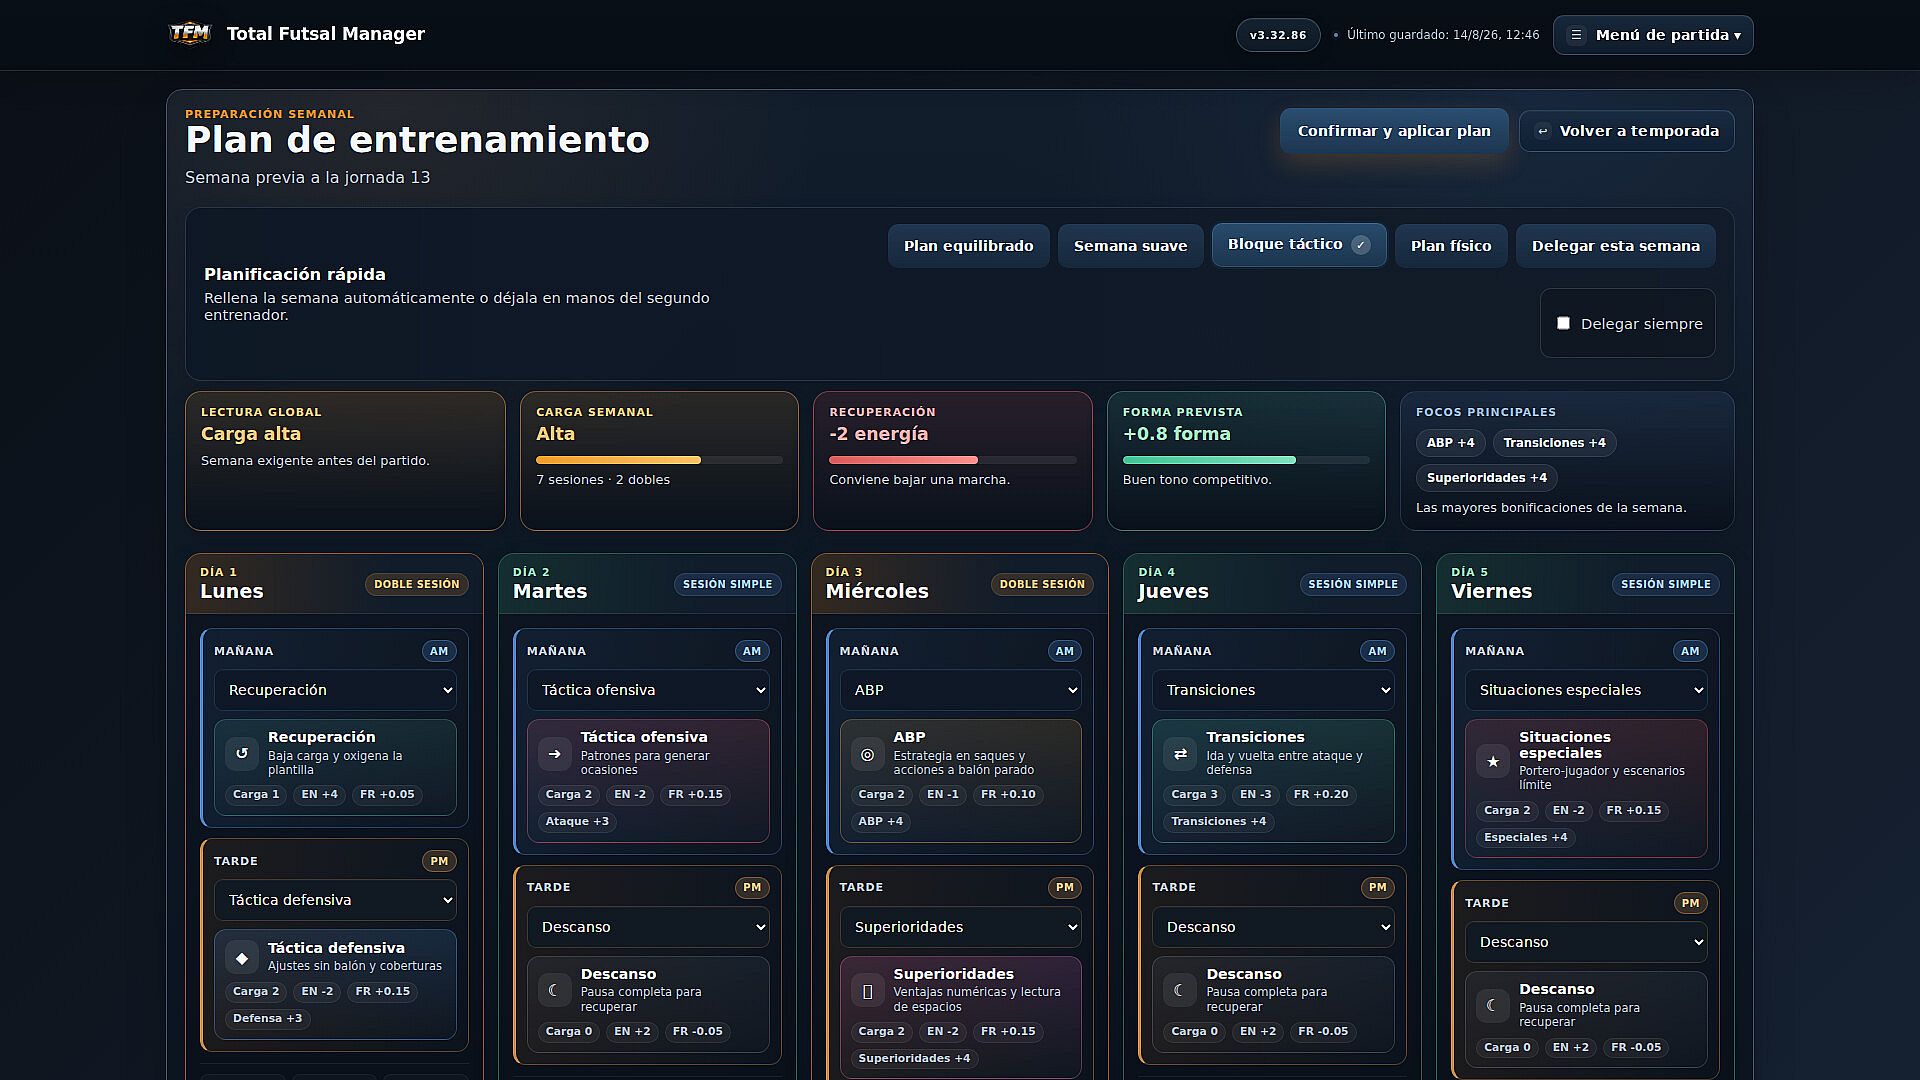
Task: Click the return arrow icon in Volver a temporada
Action: (1542, 131)
